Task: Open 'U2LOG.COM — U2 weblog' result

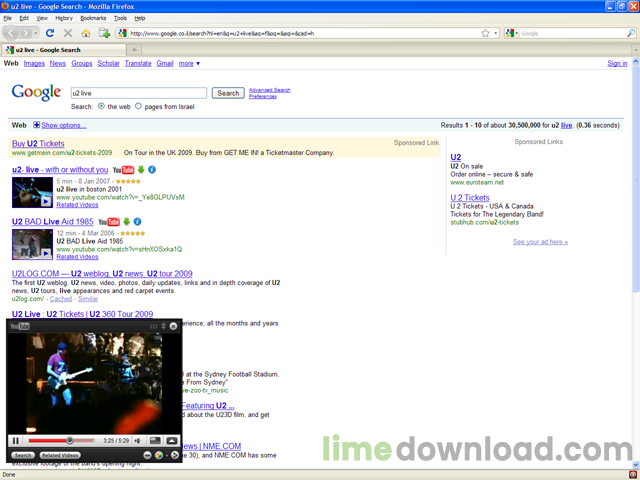Action: click(x=102, y=273)
